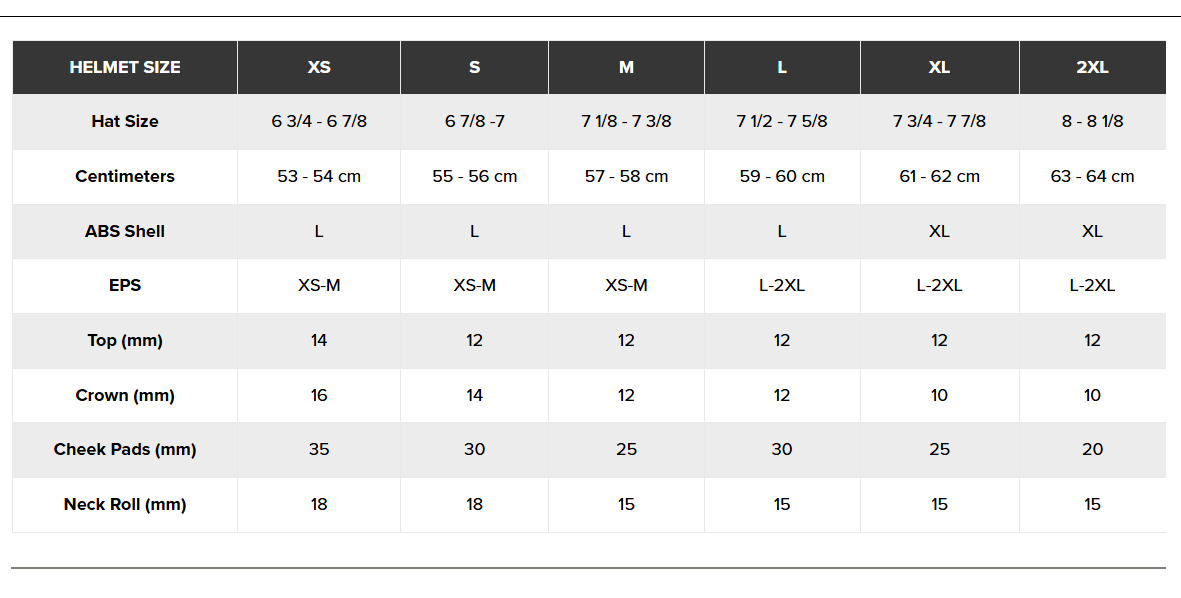Click the EPS row label
This screenshot has height=598, width=1181.
point(125,286)
